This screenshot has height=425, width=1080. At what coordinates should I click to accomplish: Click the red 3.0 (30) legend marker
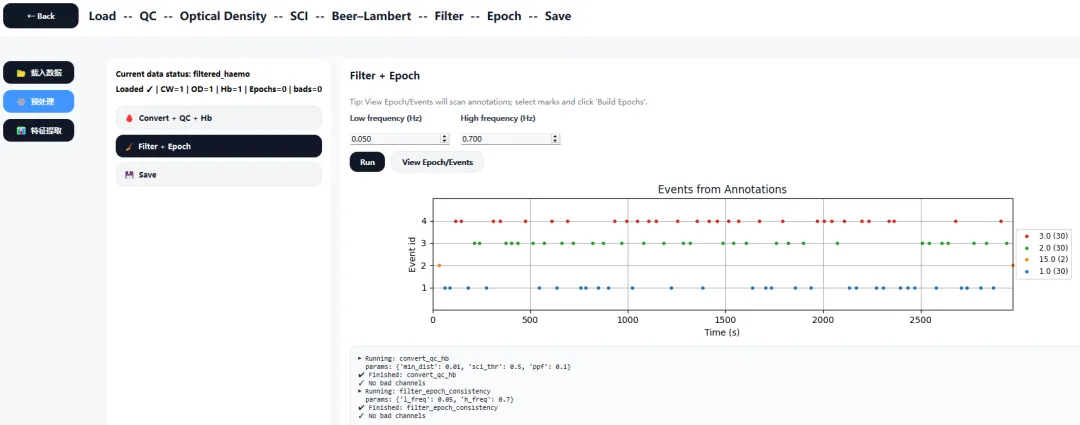click(1028, 236)
